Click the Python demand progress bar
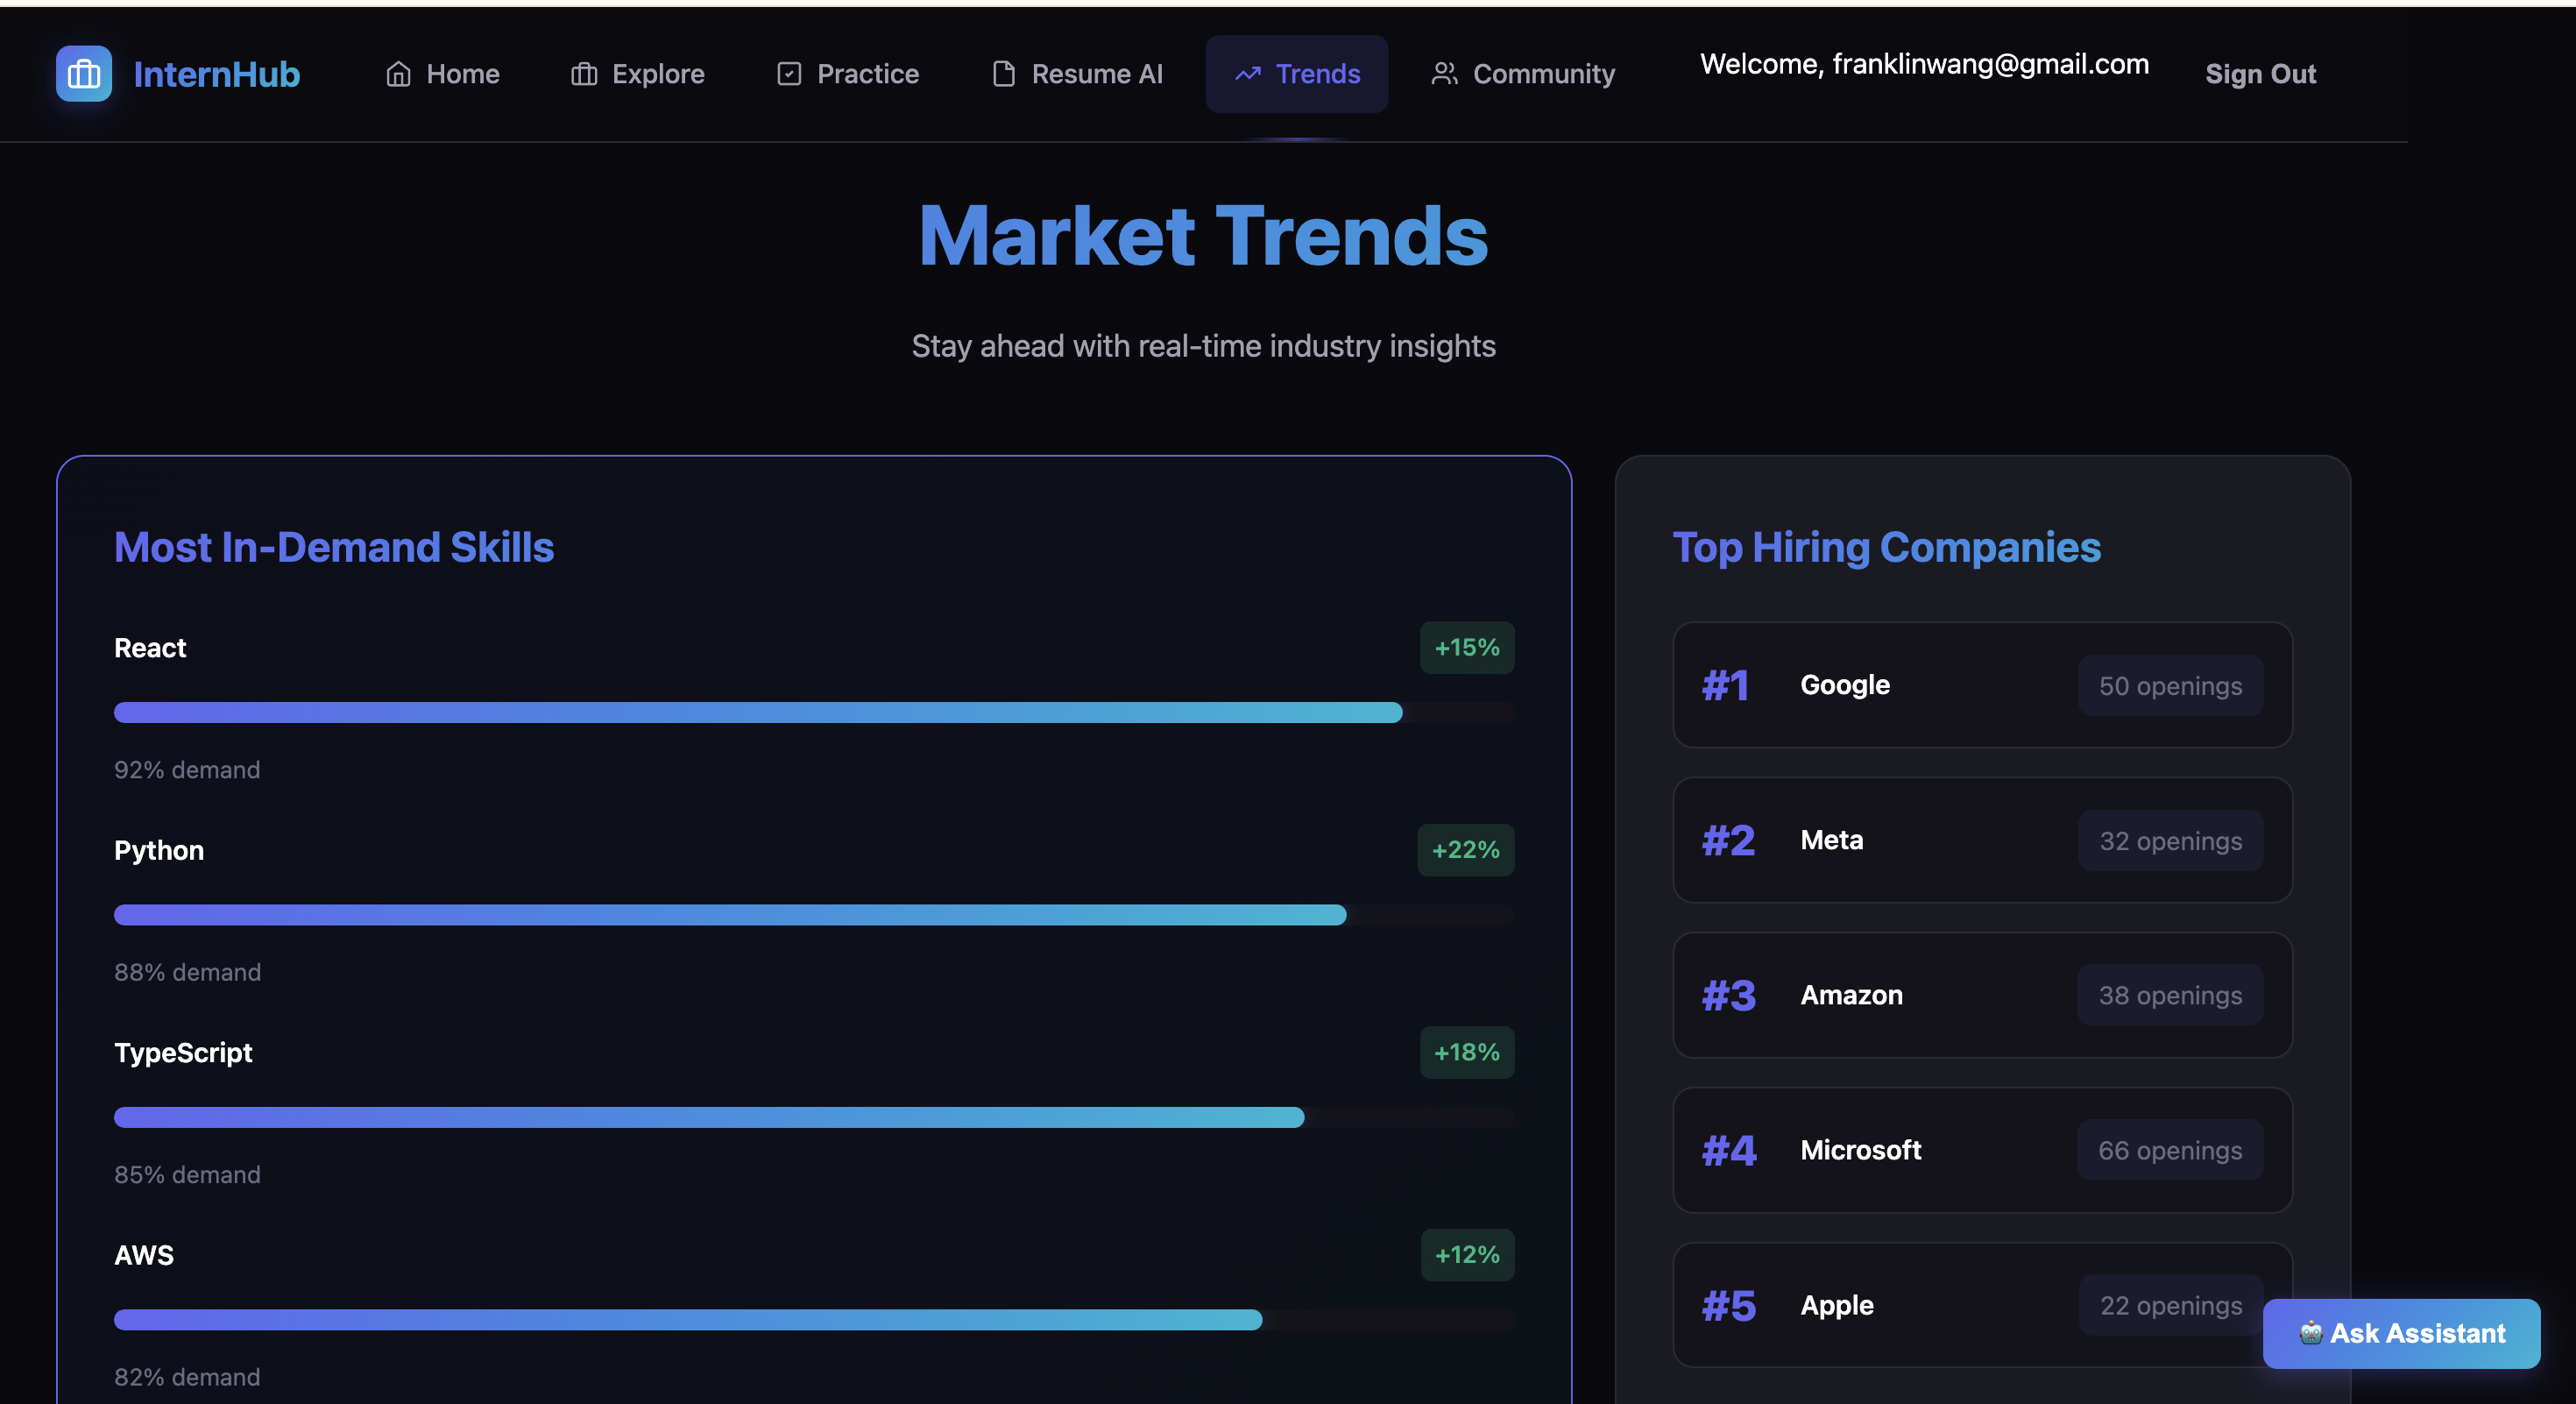The image size is (2576, 1404). [x=729, y=915]
